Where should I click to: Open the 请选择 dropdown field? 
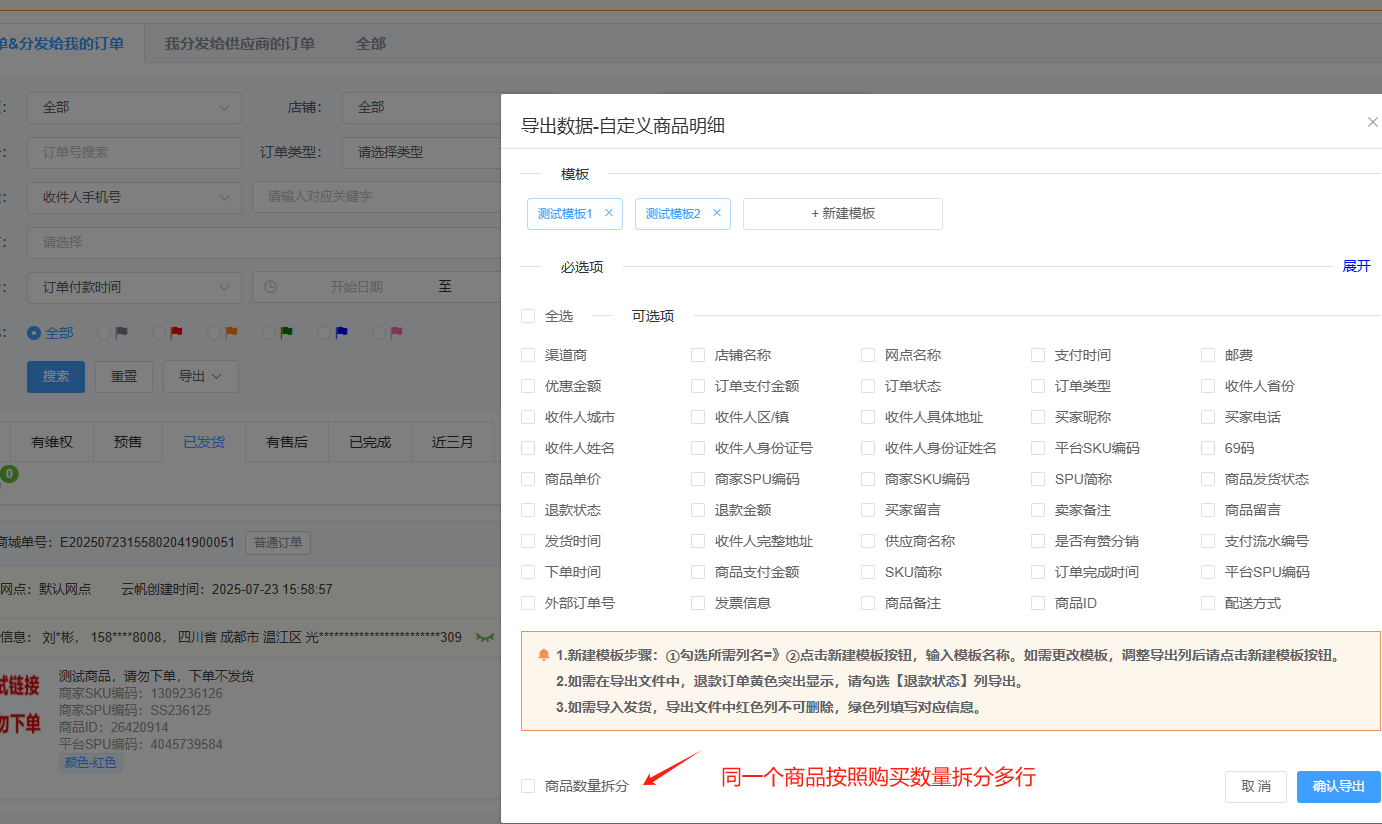pos(264,242)
